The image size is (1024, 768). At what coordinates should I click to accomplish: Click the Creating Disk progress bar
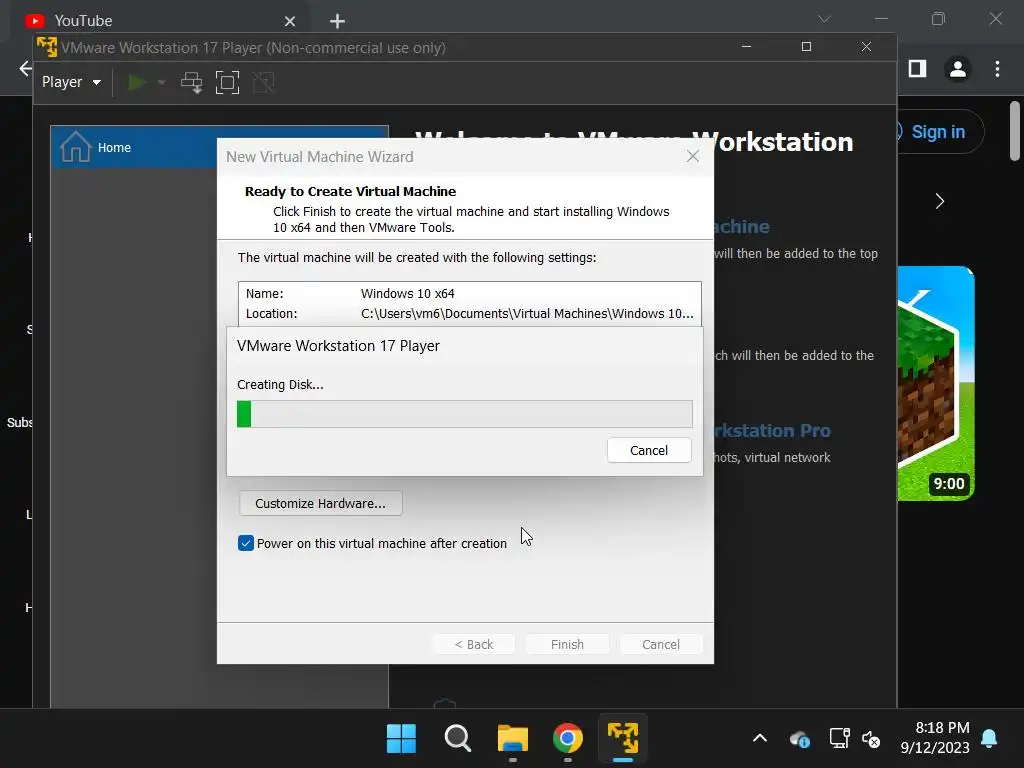(x=464, y=414)
